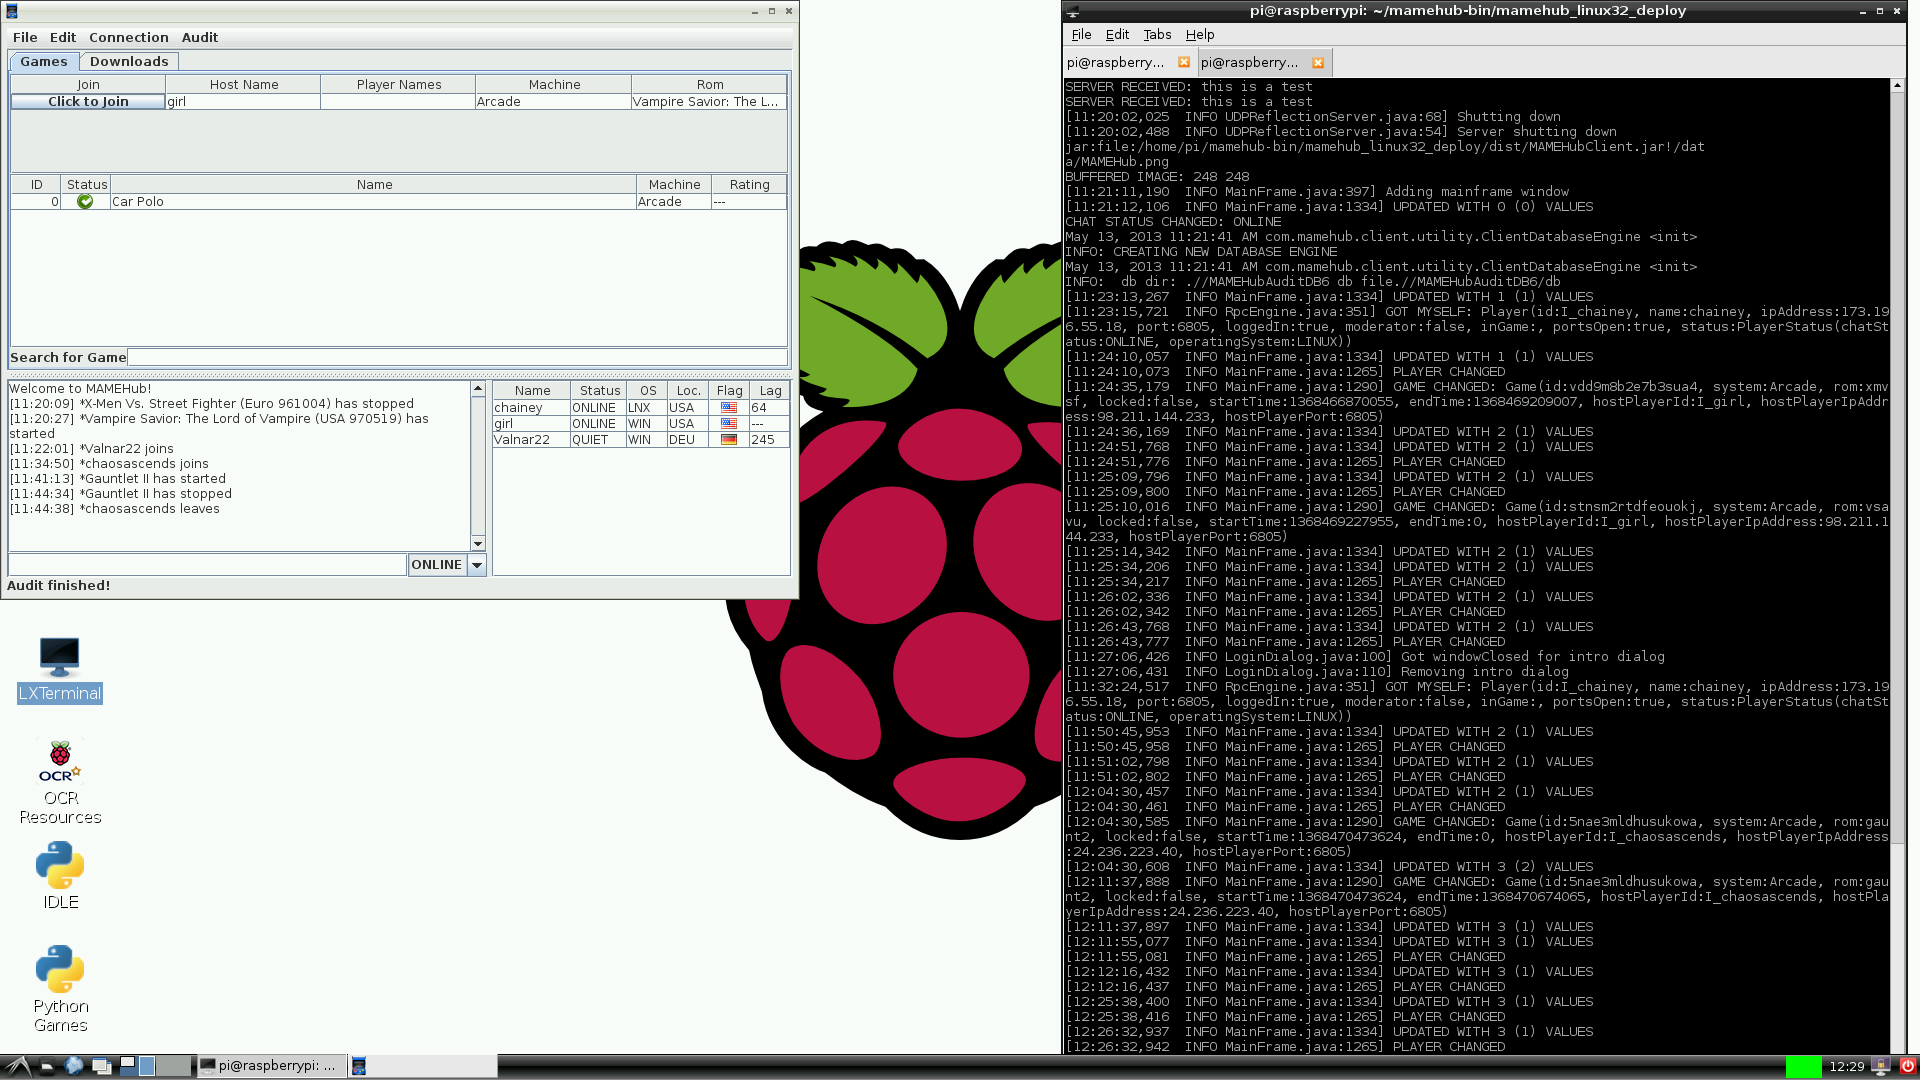Click the iconify all windows taskbar icon
This screenshot has width=1920, height=1080.
tap(101, 1066)
